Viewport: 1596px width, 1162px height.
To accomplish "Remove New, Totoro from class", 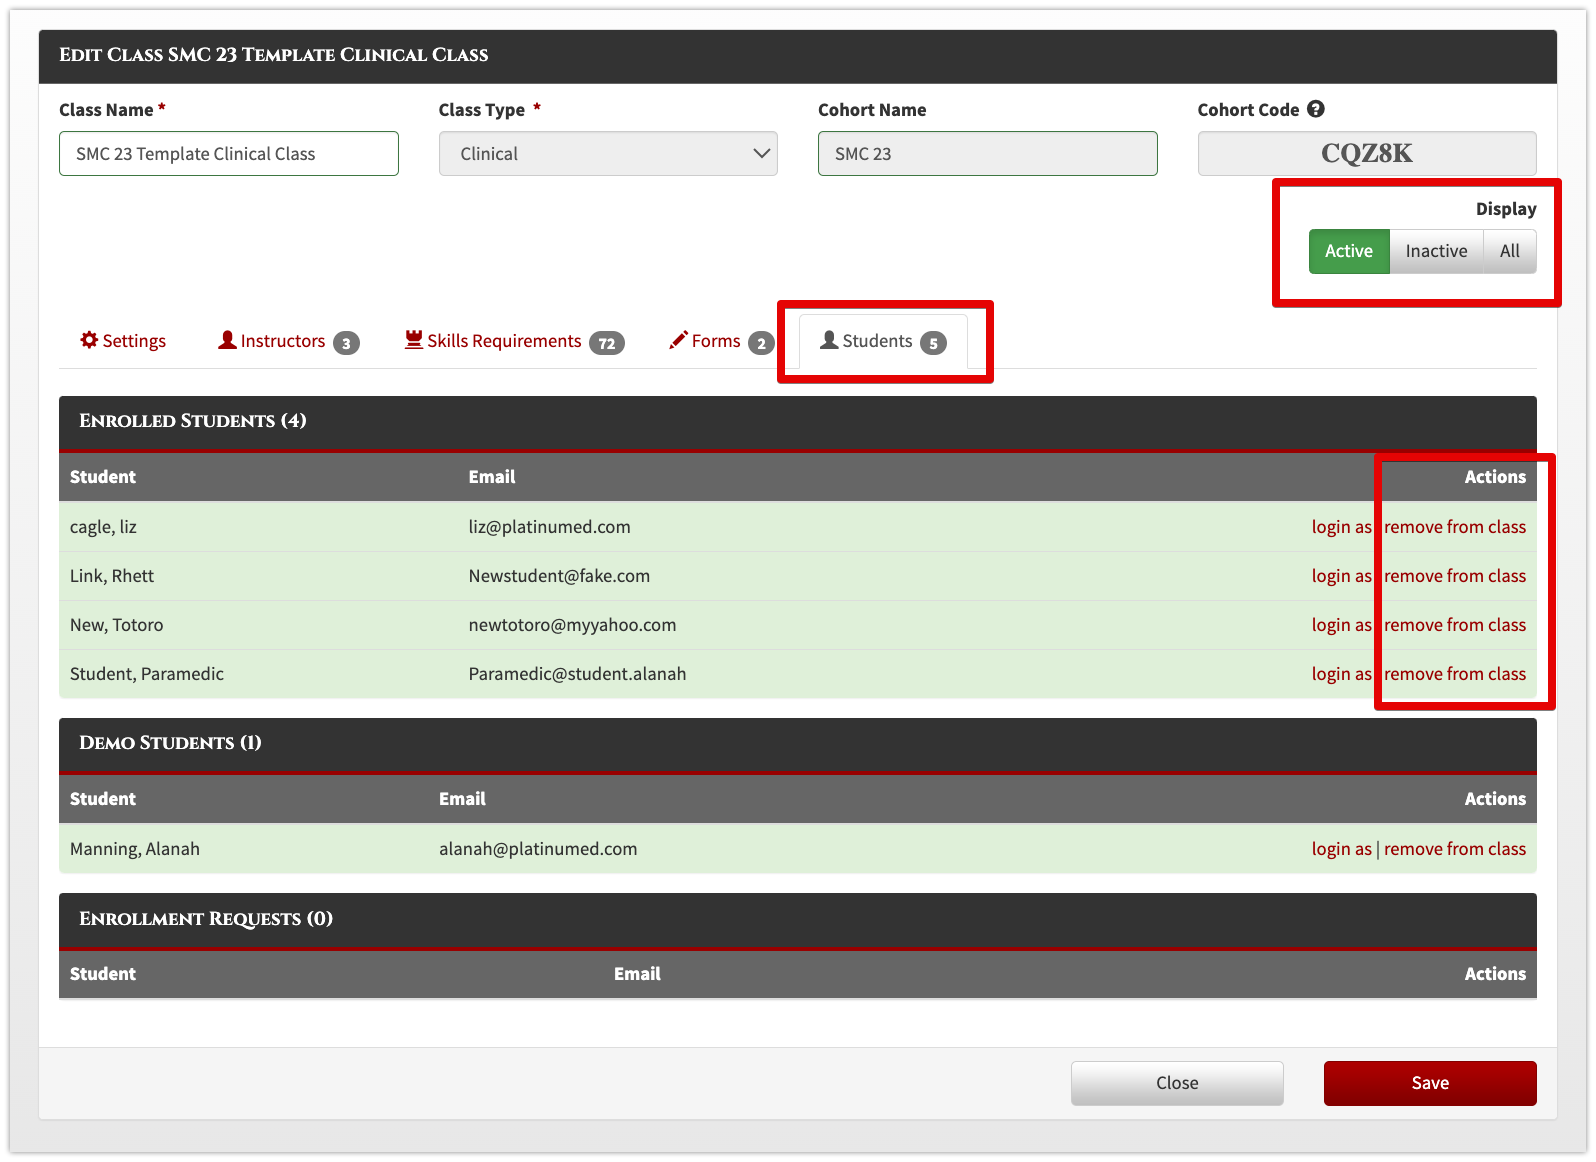I will 1455,625.
